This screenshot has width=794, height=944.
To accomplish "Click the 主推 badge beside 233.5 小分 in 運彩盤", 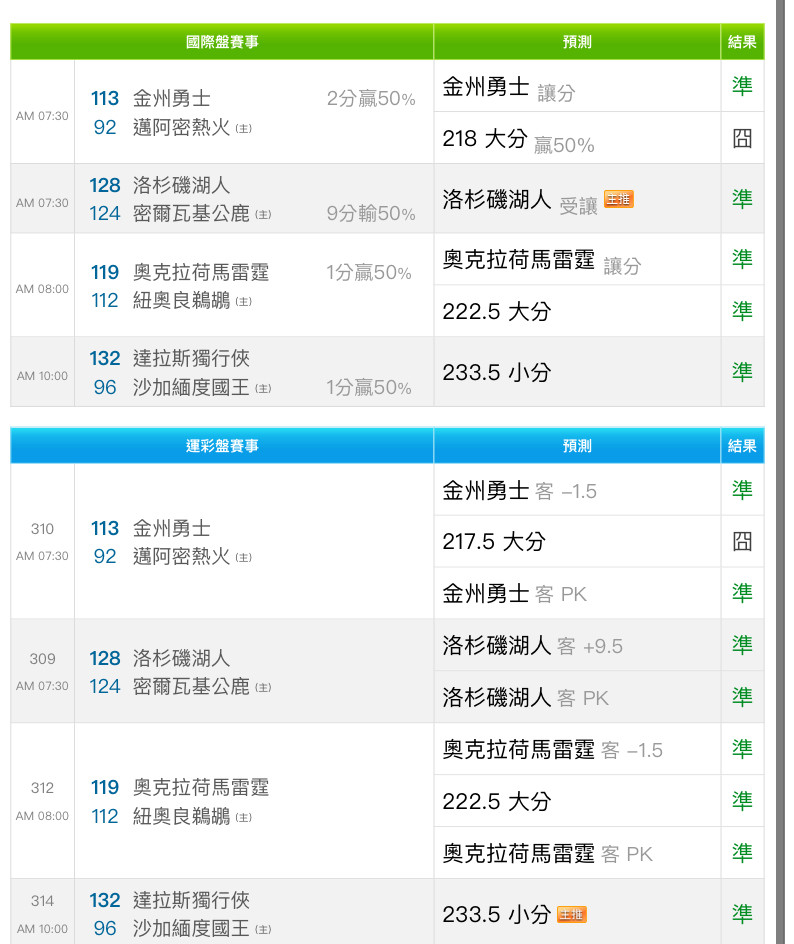I will pyautogui.click(x=571, y=914).
